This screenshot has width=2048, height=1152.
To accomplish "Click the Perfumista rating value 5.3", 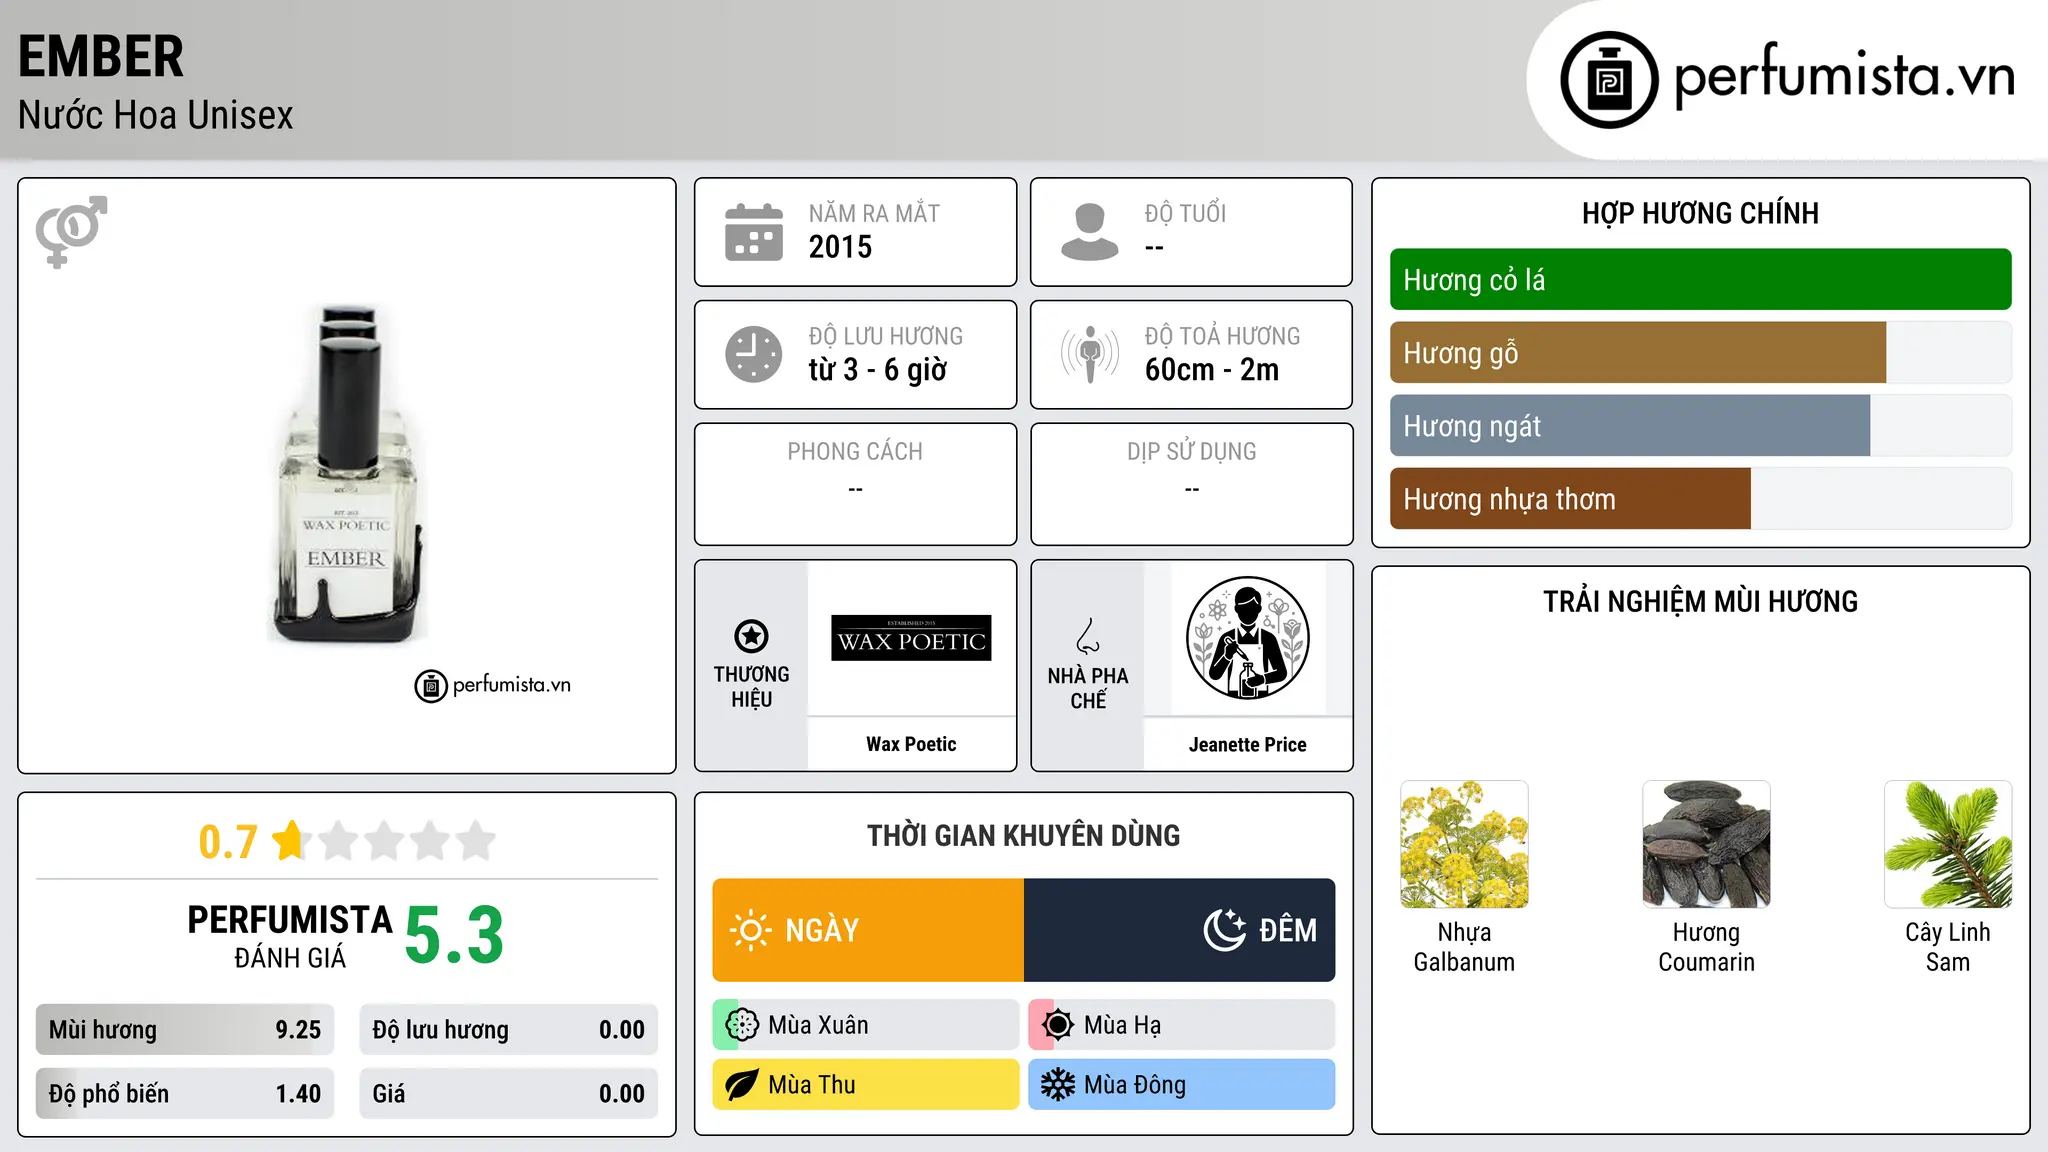I will (454, 935).
